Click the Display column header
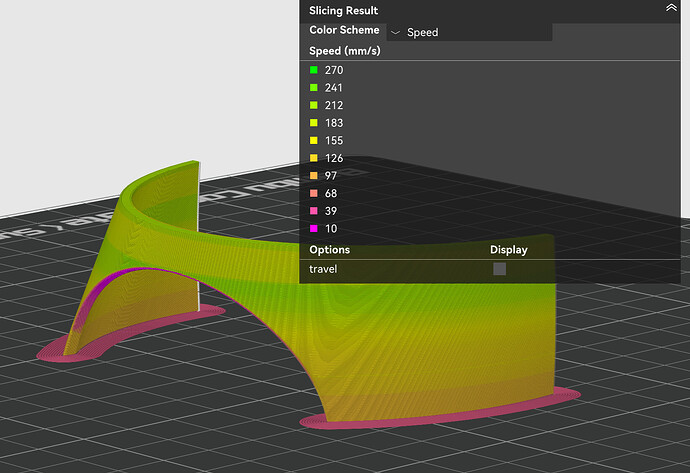690x473 pixels. pos(509,250)
